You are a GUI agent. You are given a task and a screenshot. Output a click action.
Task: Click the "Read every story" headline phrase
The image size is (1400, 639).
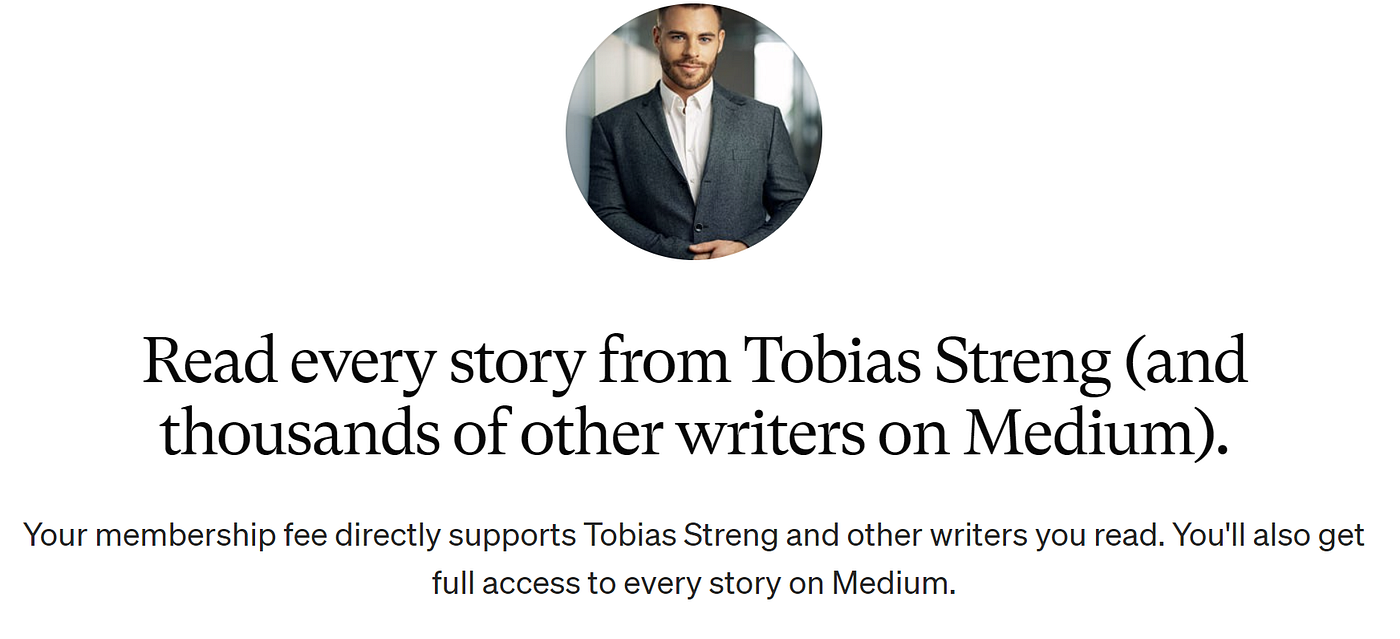click(362, 362)
